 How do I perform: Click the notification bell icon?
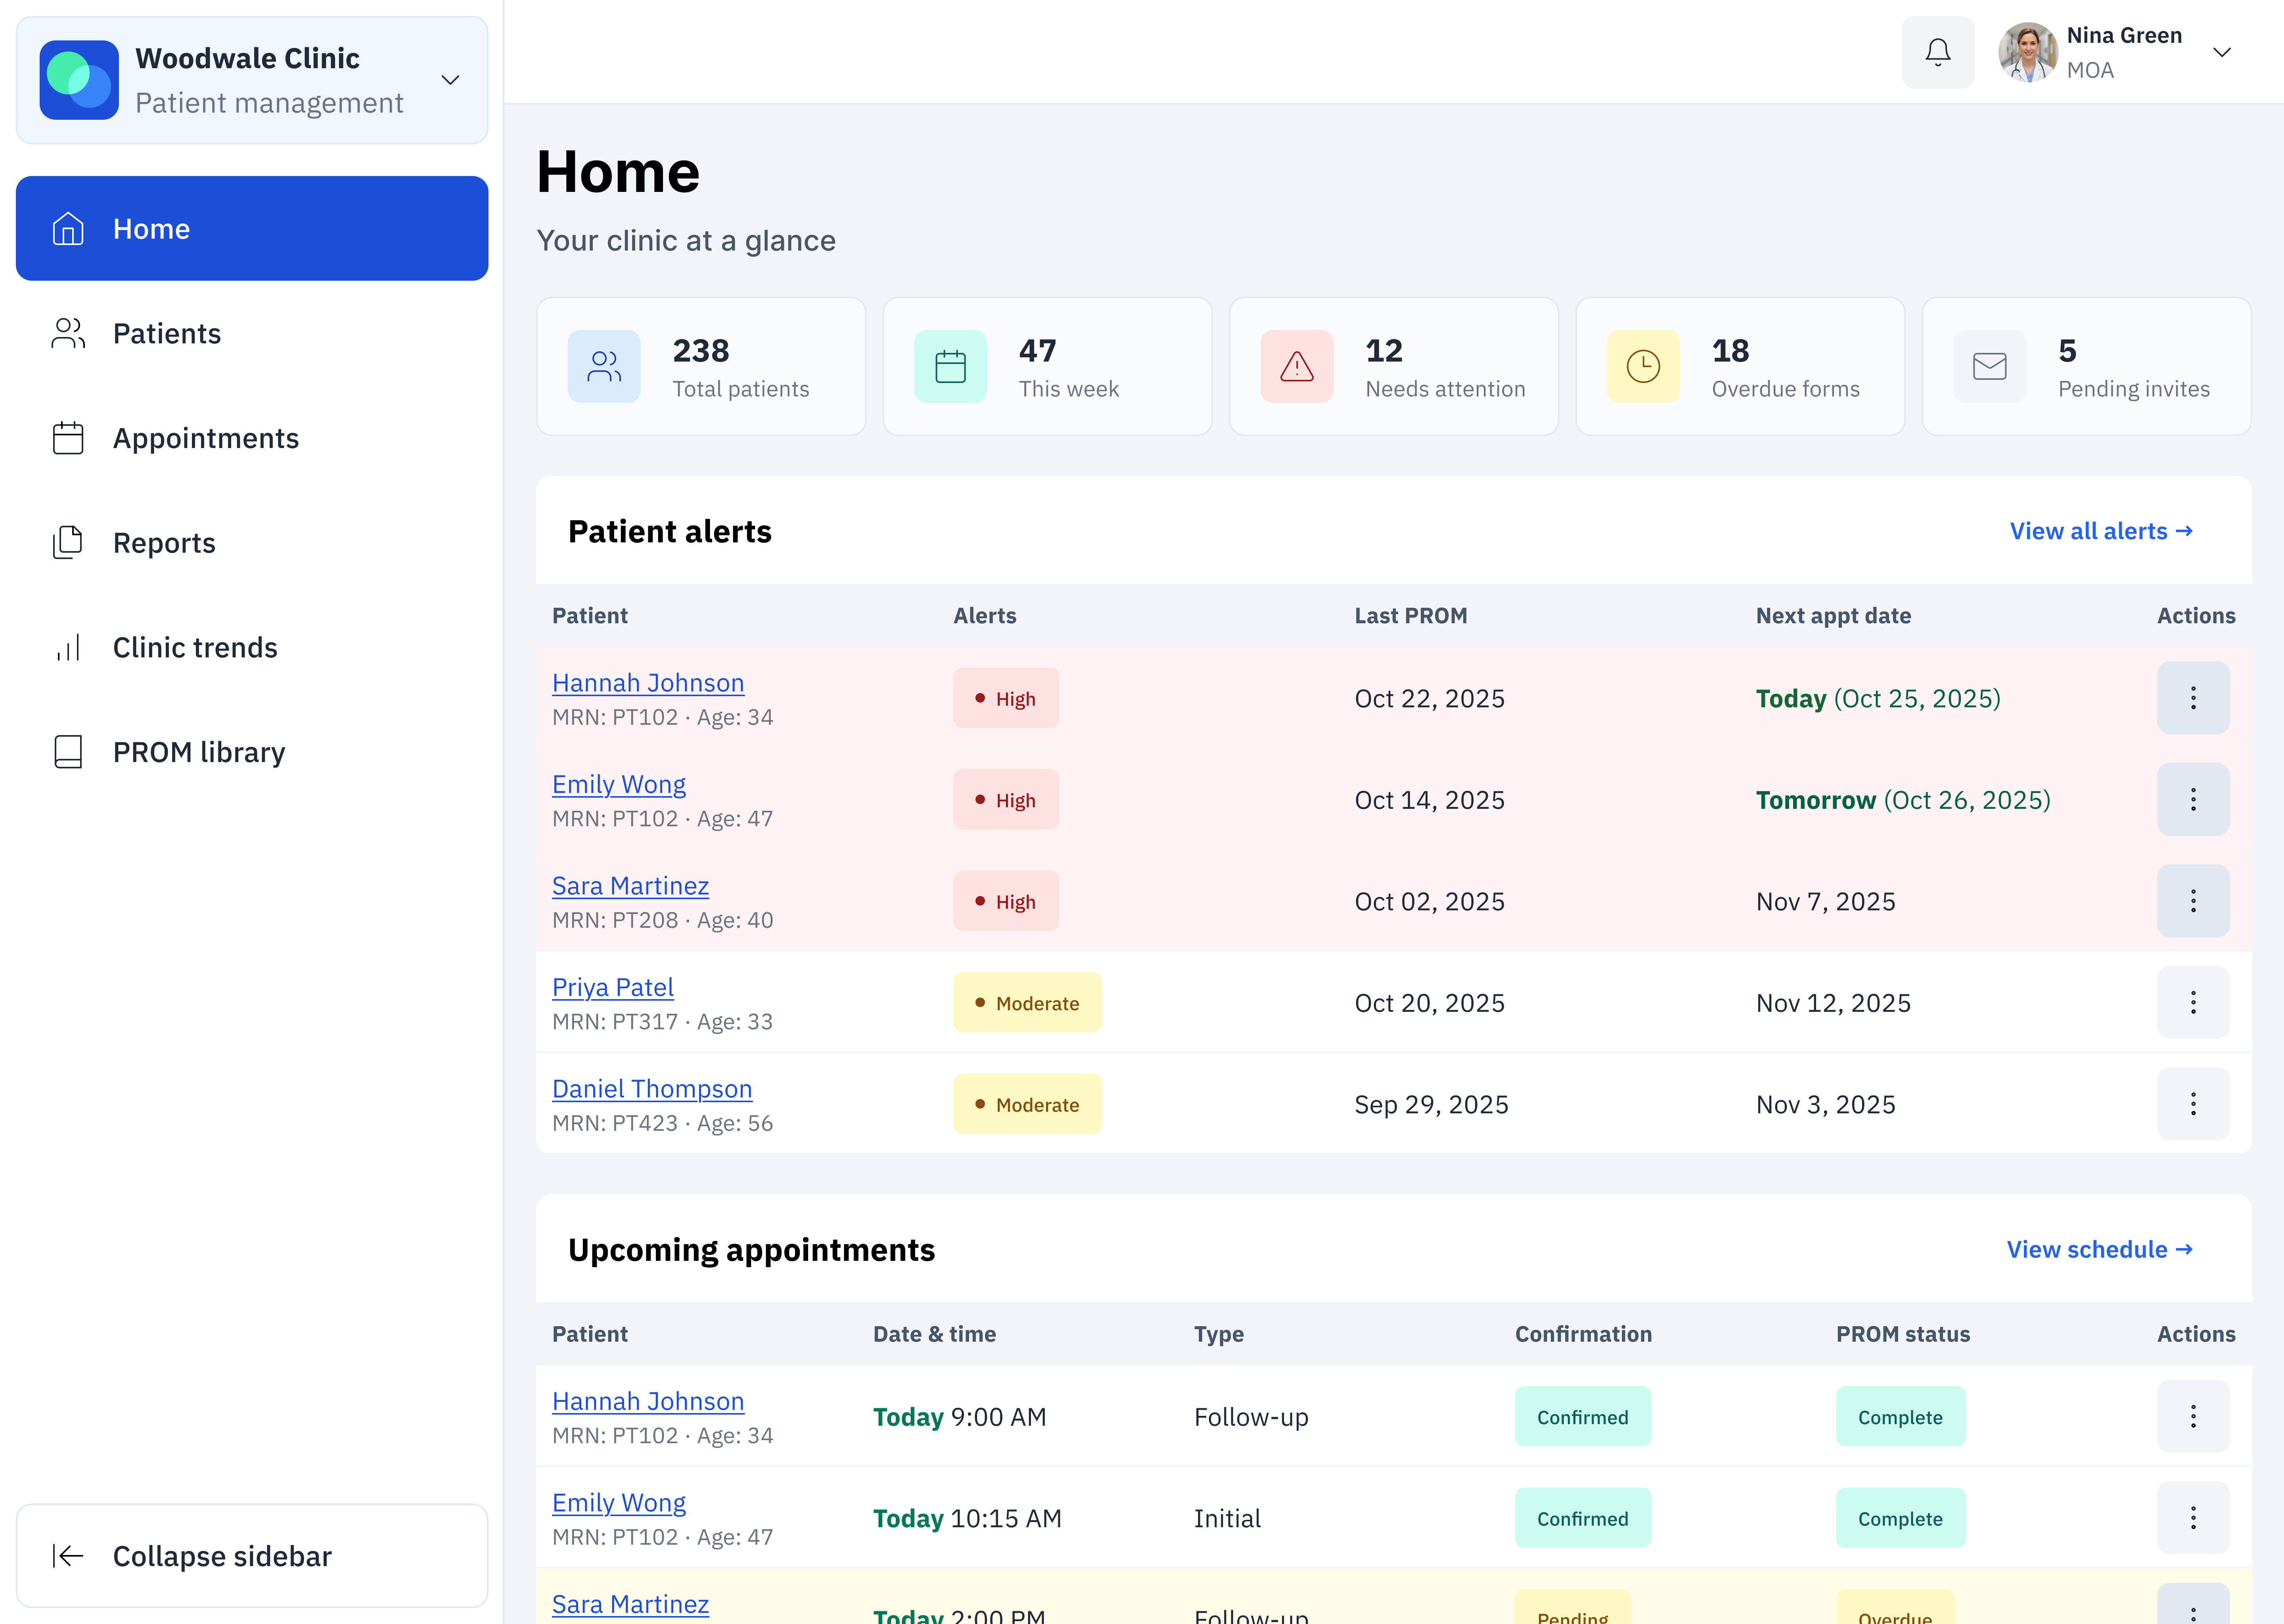tap(1937, 52)
